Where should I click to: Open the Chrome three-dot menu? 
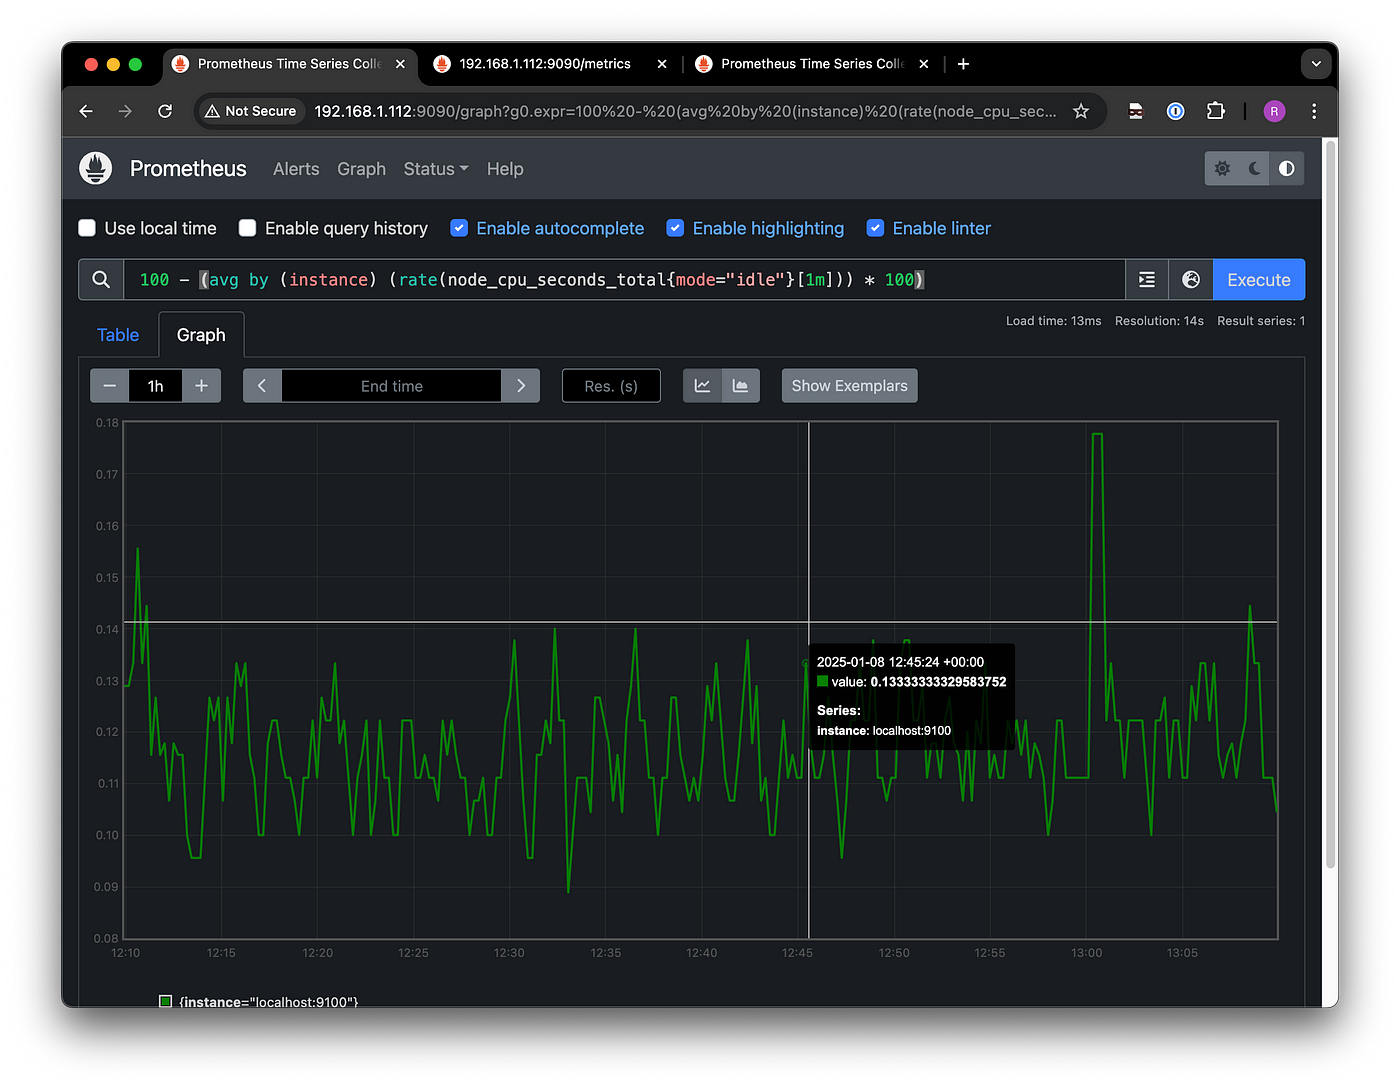(1314, 111)
